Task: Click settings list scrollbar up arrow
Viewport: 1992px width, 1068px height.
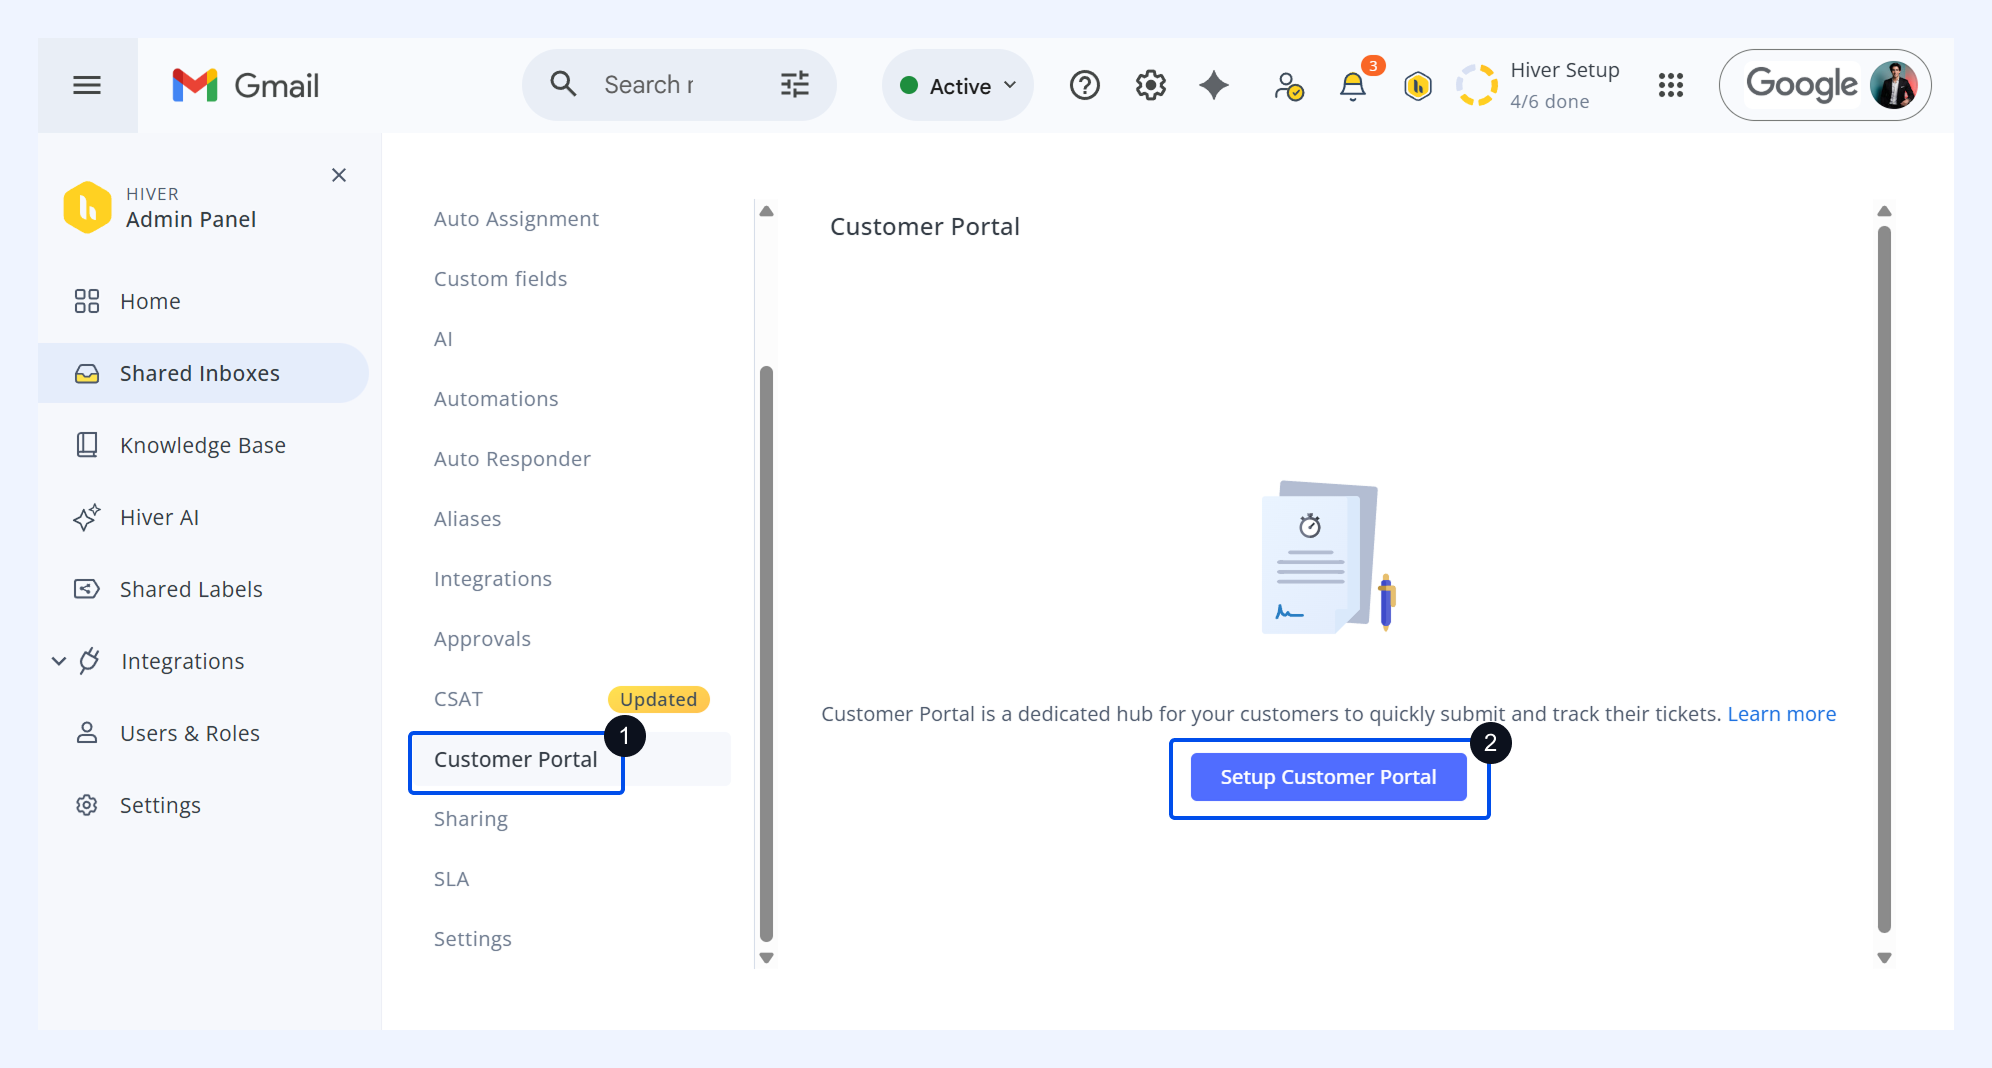Action: click(767, 211)
